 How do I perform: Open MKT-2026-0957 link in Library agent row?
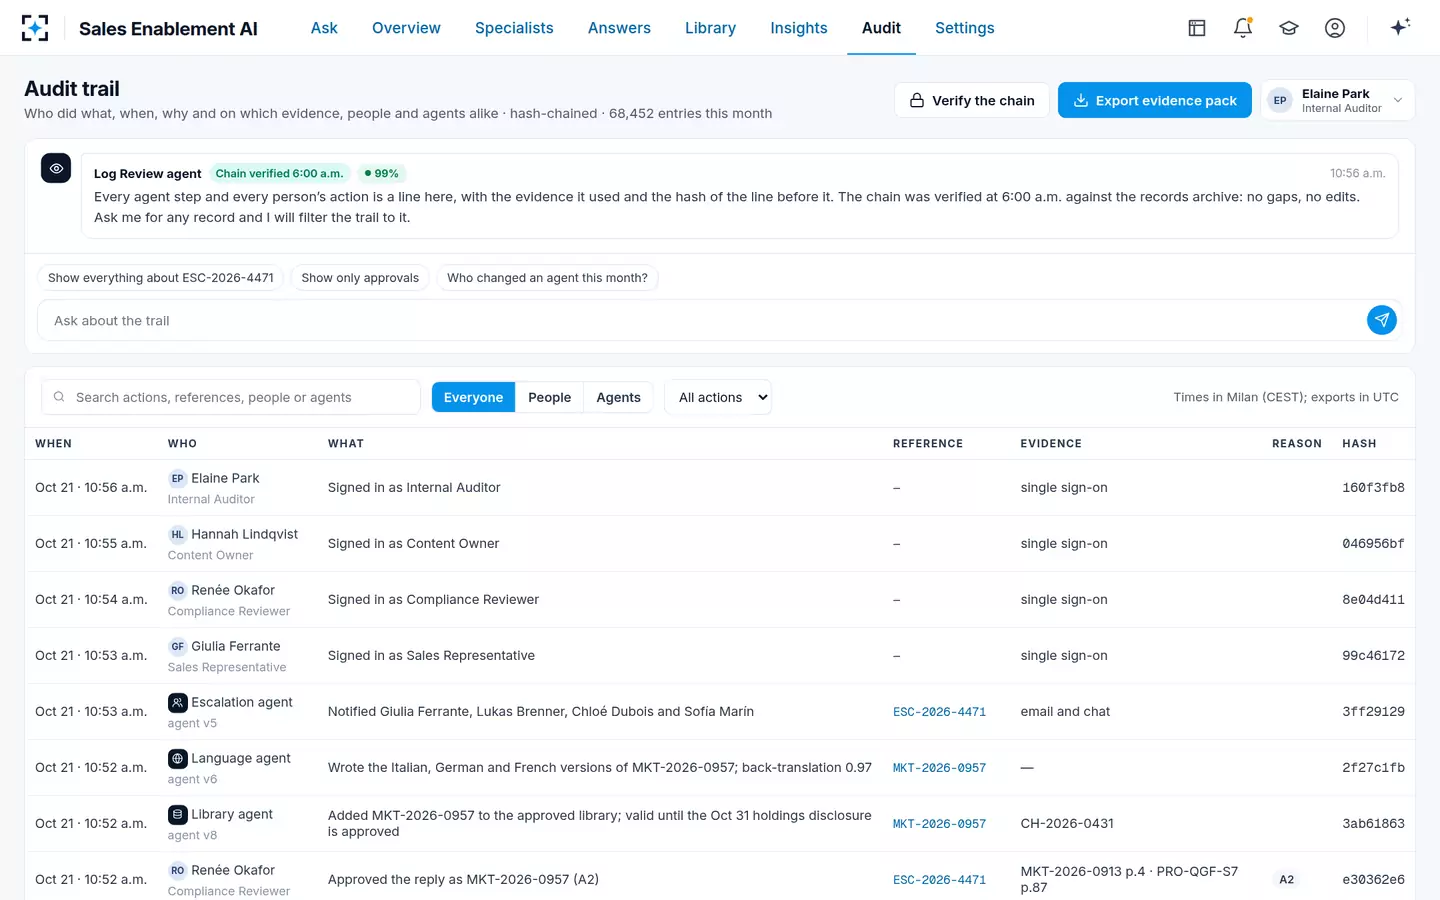point(939,824)
